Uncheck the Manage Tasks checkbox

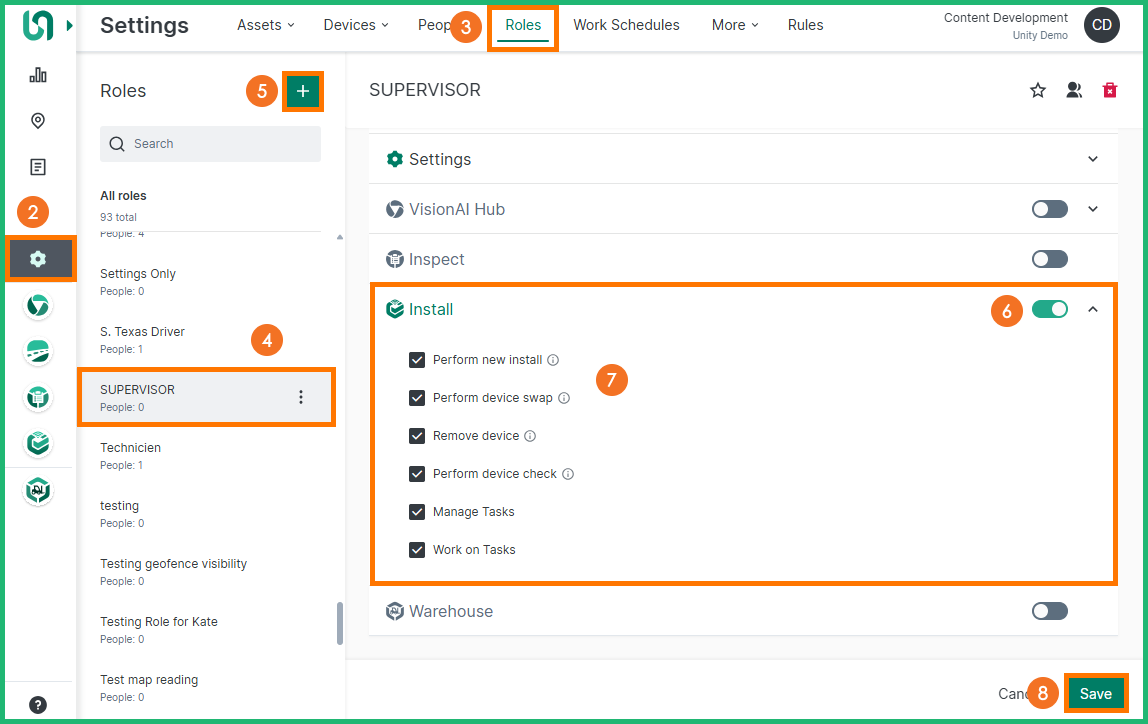417,512
